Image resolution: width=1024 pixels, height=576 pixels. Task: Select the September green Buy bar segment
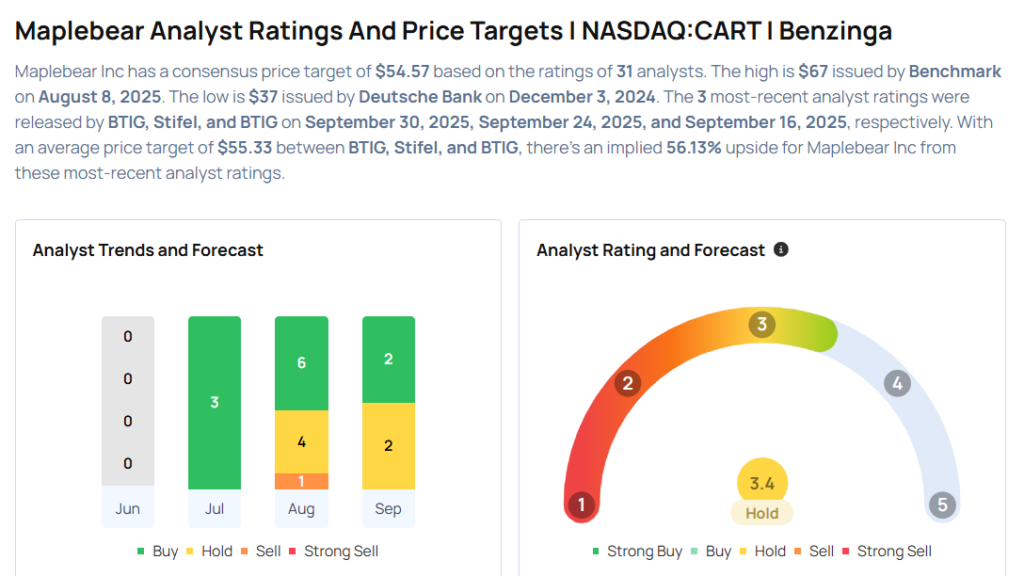click(388, 359)
